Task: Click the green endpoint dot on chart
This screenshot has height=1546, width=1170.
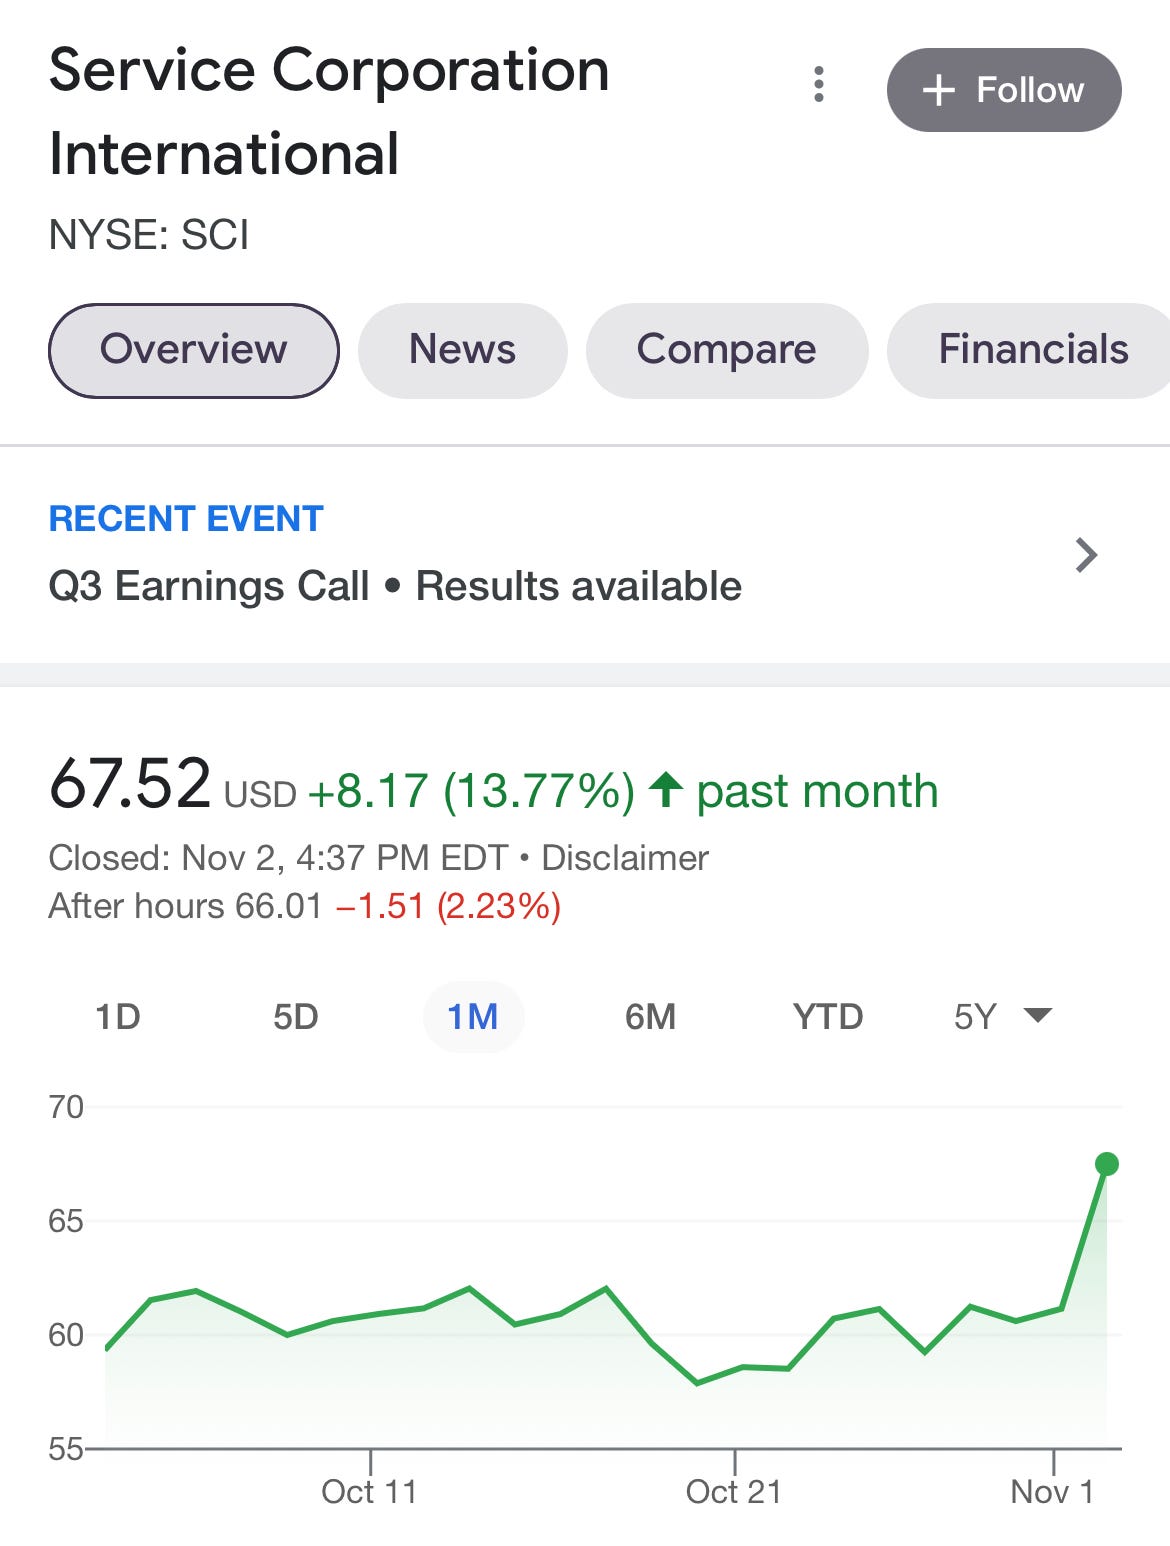Action: coord(1106,1164)
